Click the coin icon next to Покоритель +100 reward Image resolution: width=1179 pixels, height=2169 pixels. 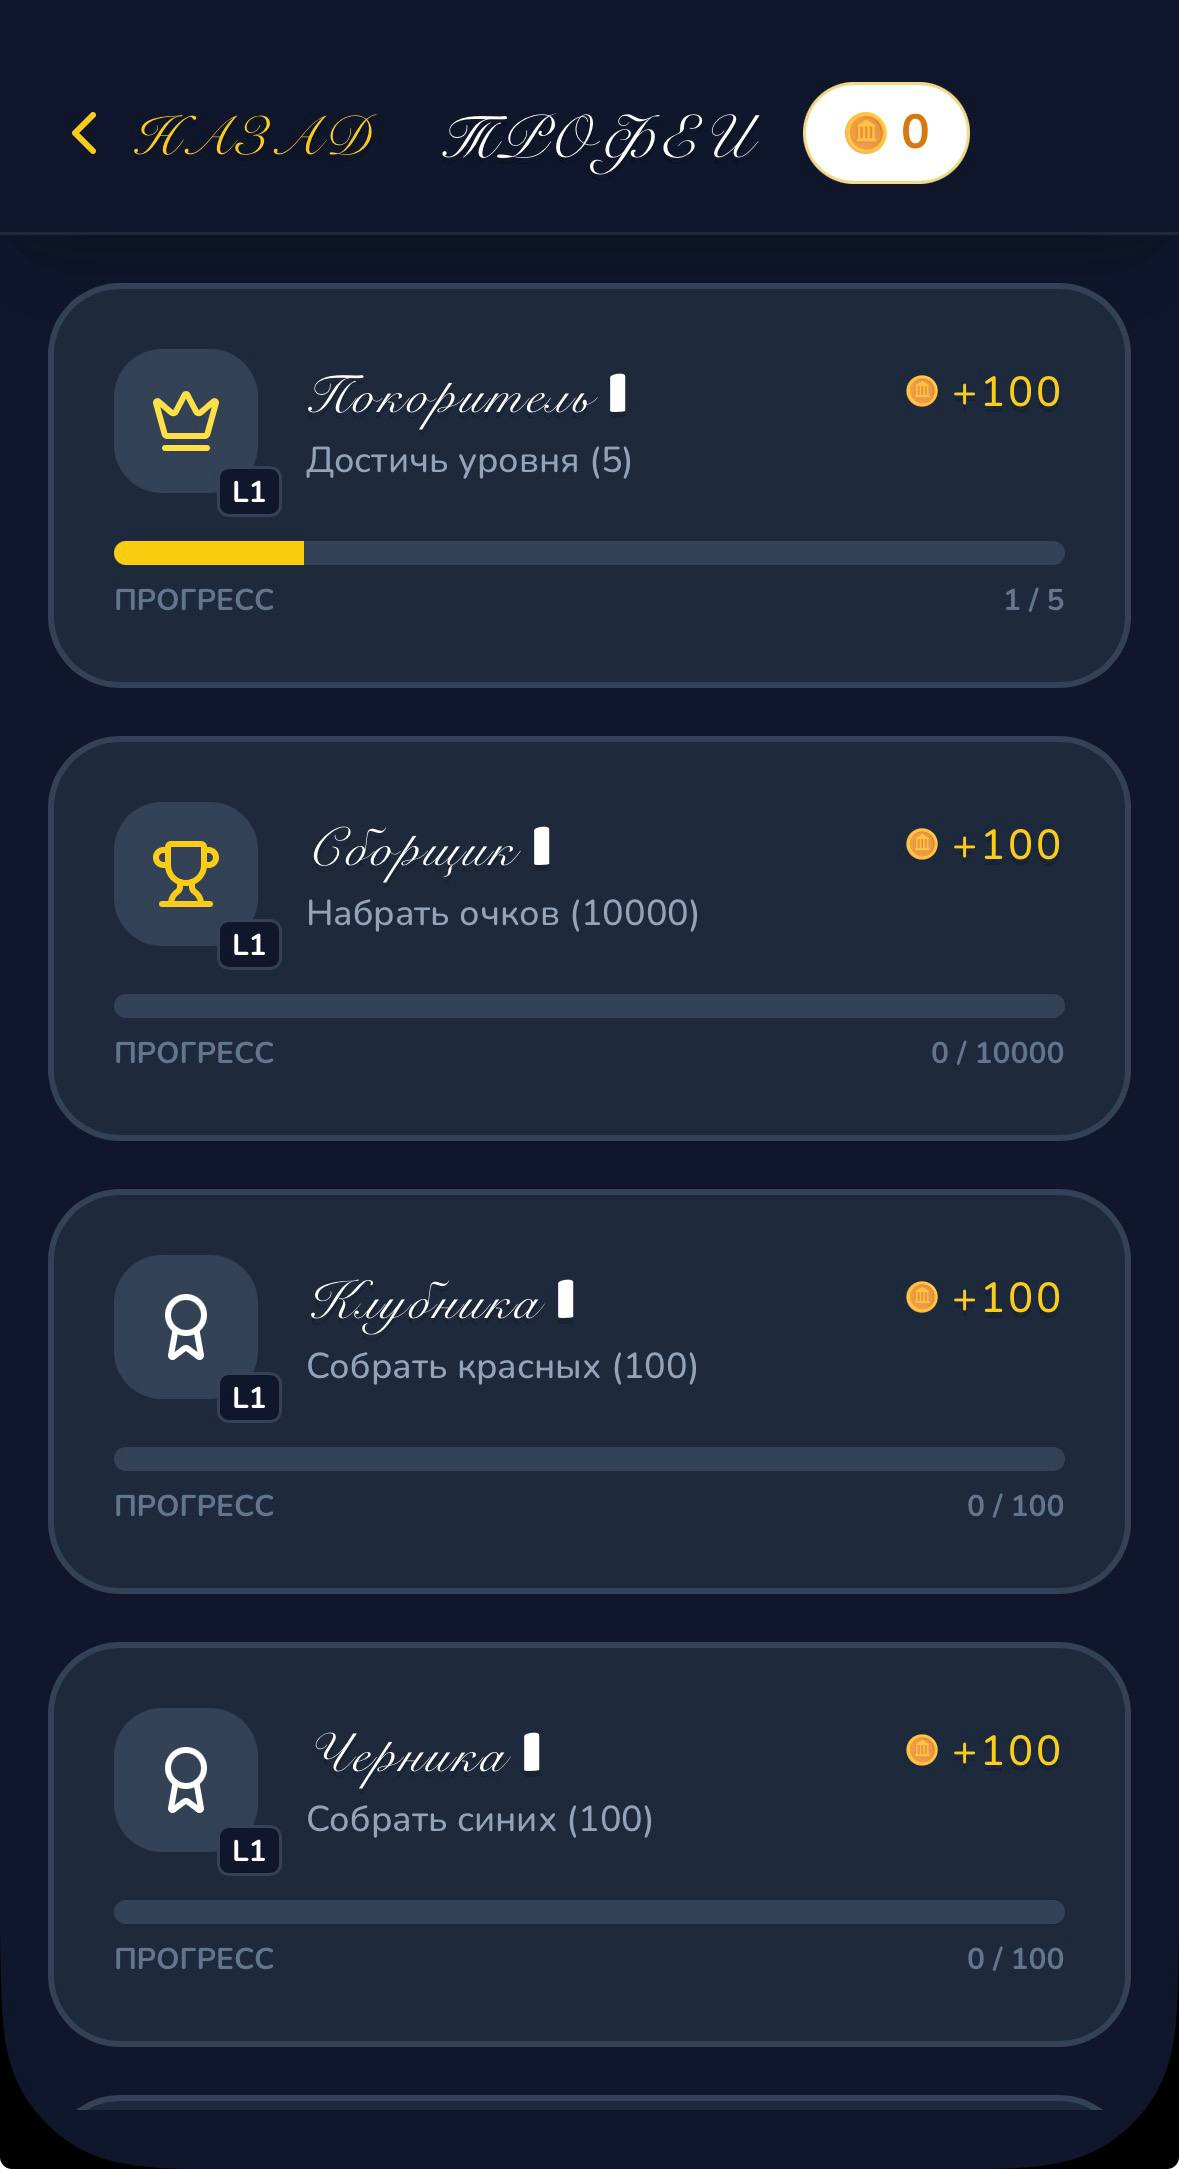click(x=922, y=391)
